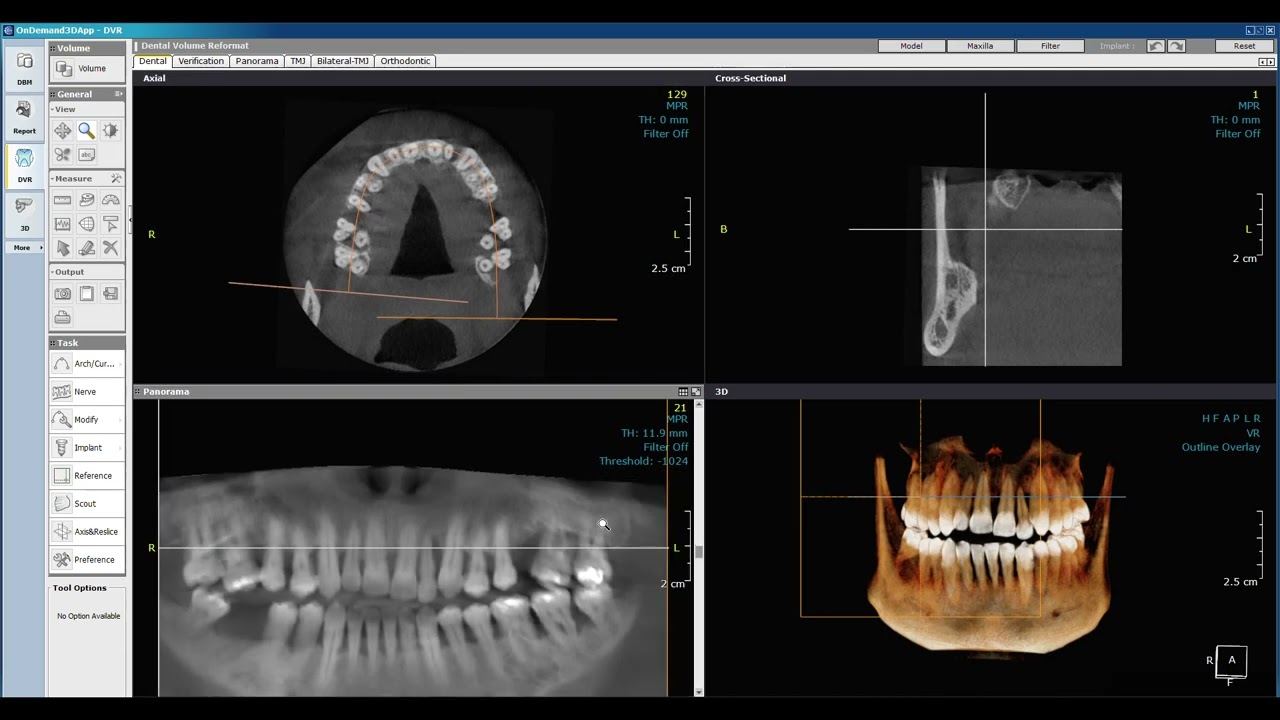Select the Pan move tool in View
This screenshot has width=1280, height=720.
coord(63,131)
